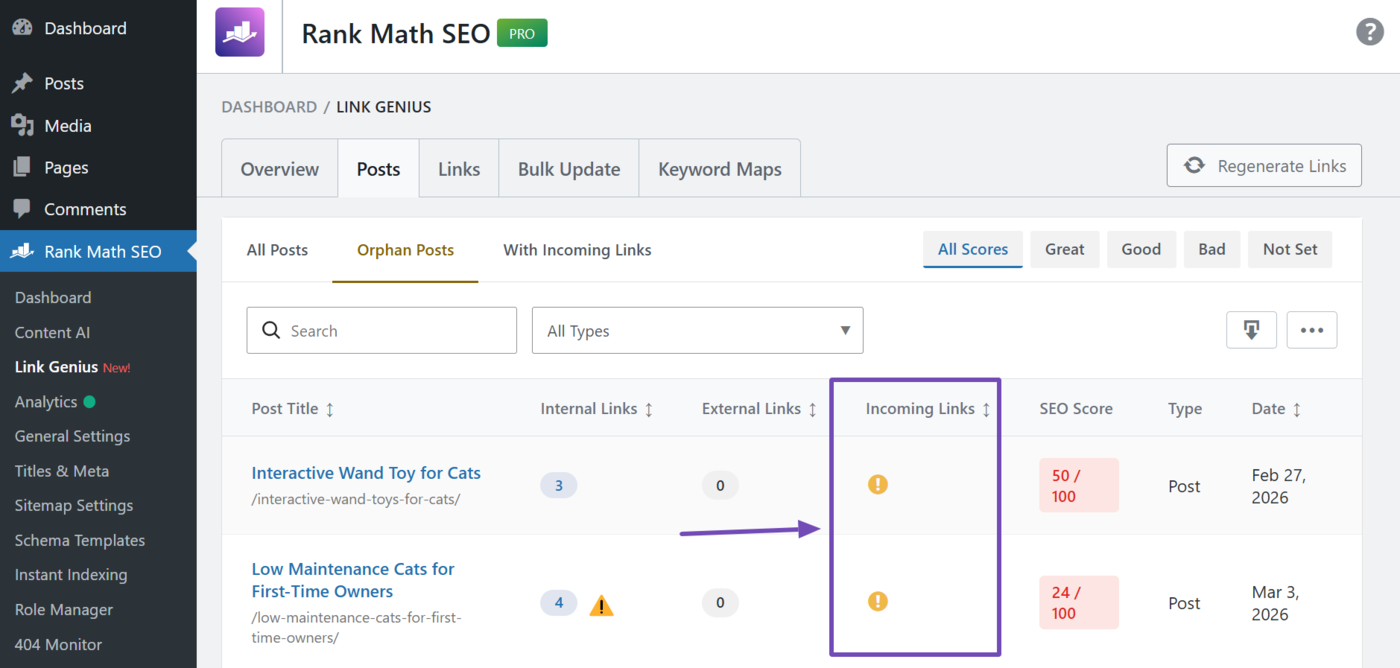Click internal links count 3 badge
This screenshot has height=668, width=1400.
tap(559, 486)
